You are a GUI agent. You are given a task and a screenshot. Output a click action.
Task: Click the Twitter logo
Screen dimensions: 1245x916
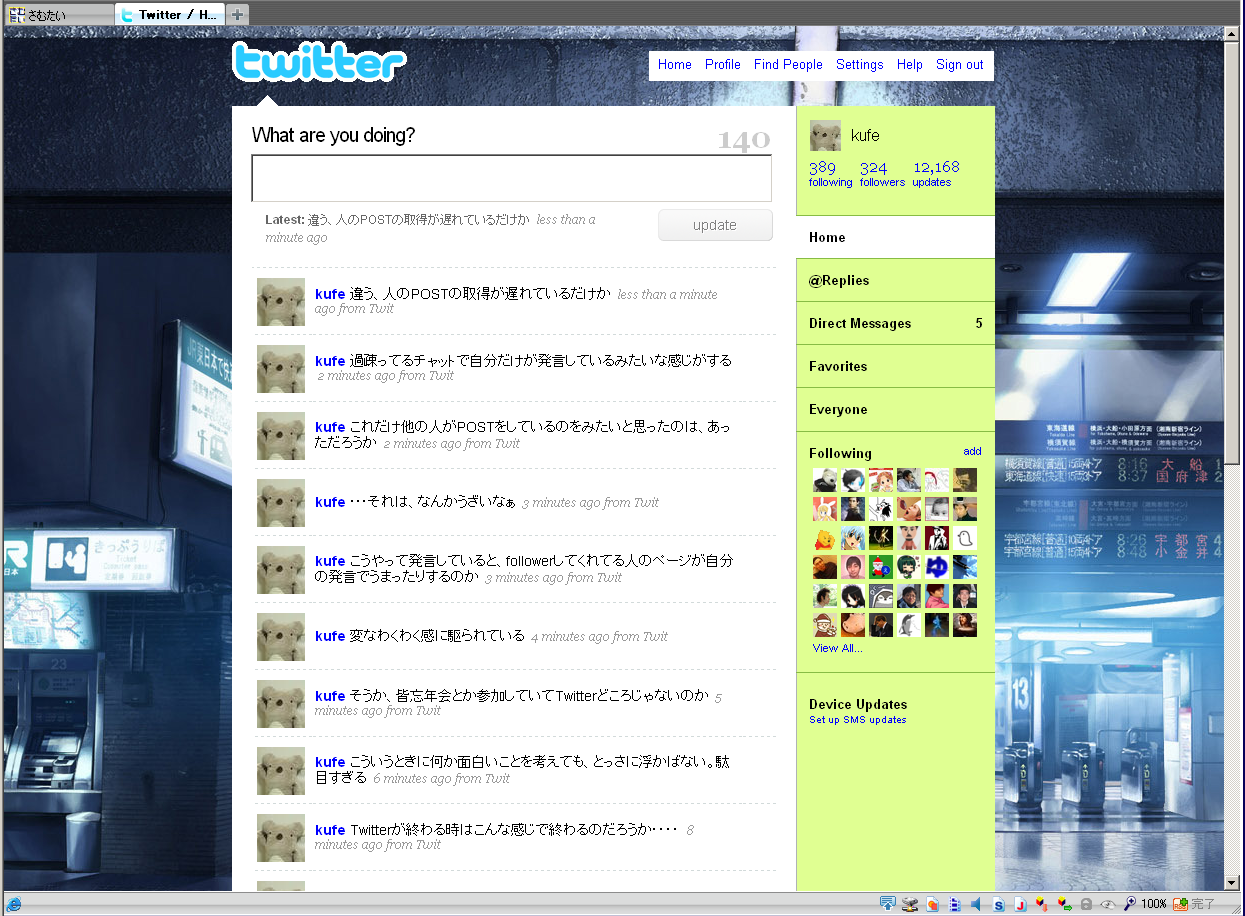click(319, 62)
